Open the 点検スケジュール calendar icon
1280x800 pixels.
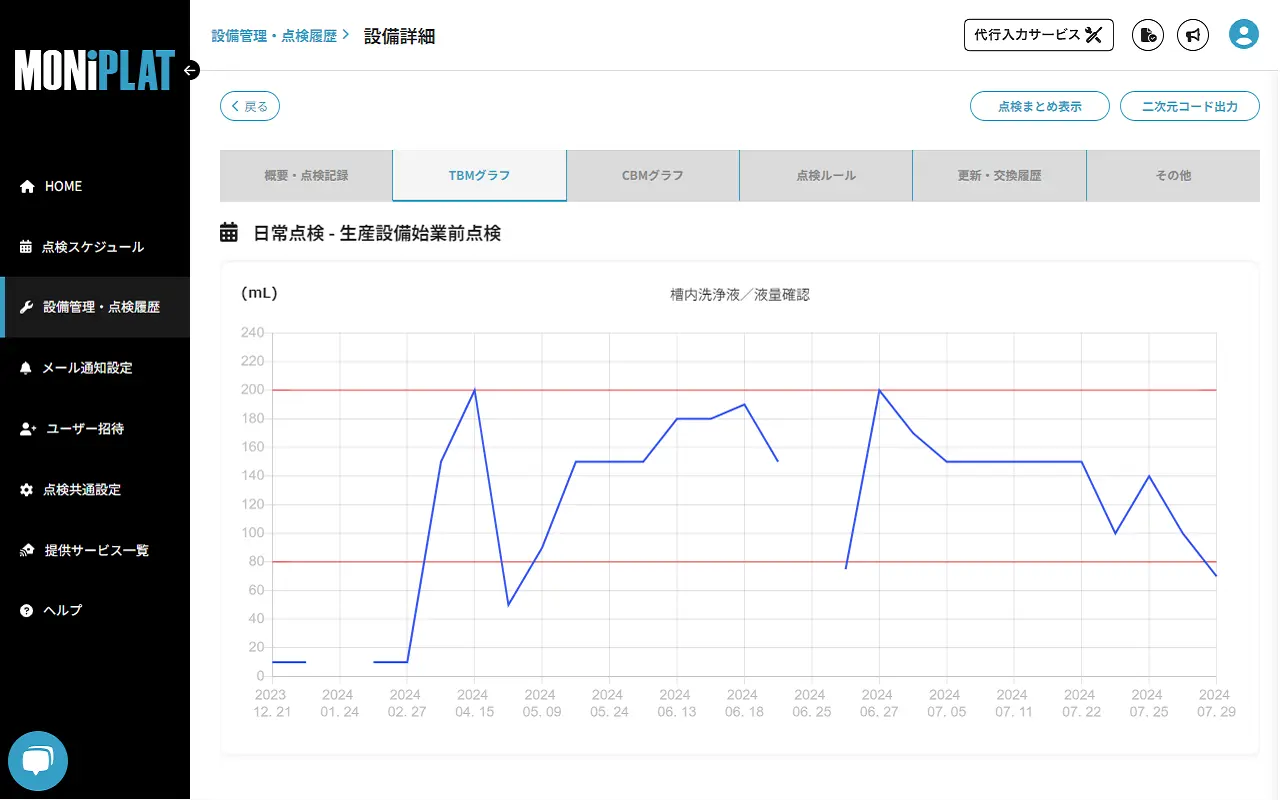24,246
